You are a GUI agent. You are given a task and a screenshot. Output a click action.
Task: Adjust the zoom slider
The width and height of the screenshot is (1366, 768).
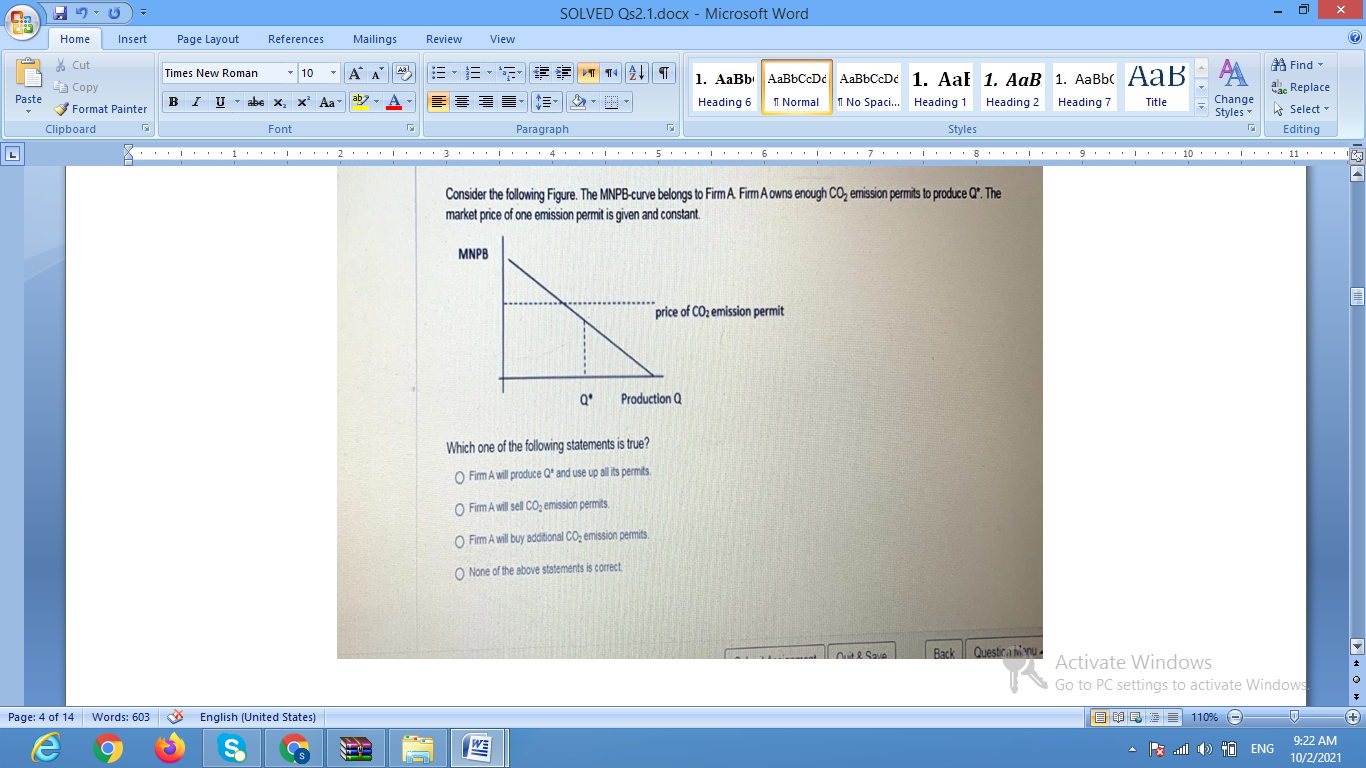[x=1294, y=717]
